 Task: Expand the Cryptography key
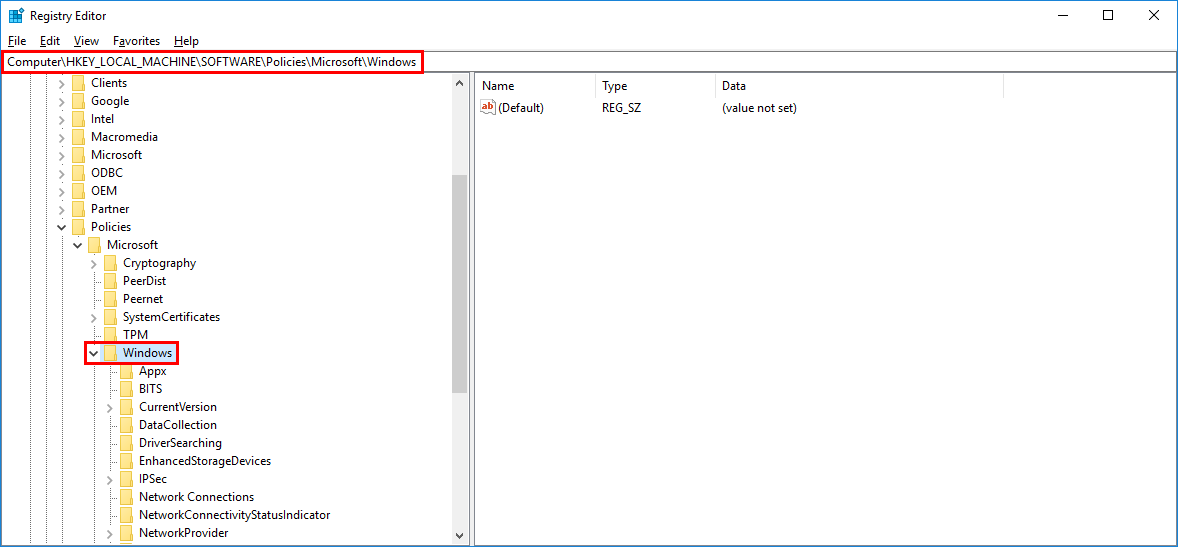click(93, 264)
